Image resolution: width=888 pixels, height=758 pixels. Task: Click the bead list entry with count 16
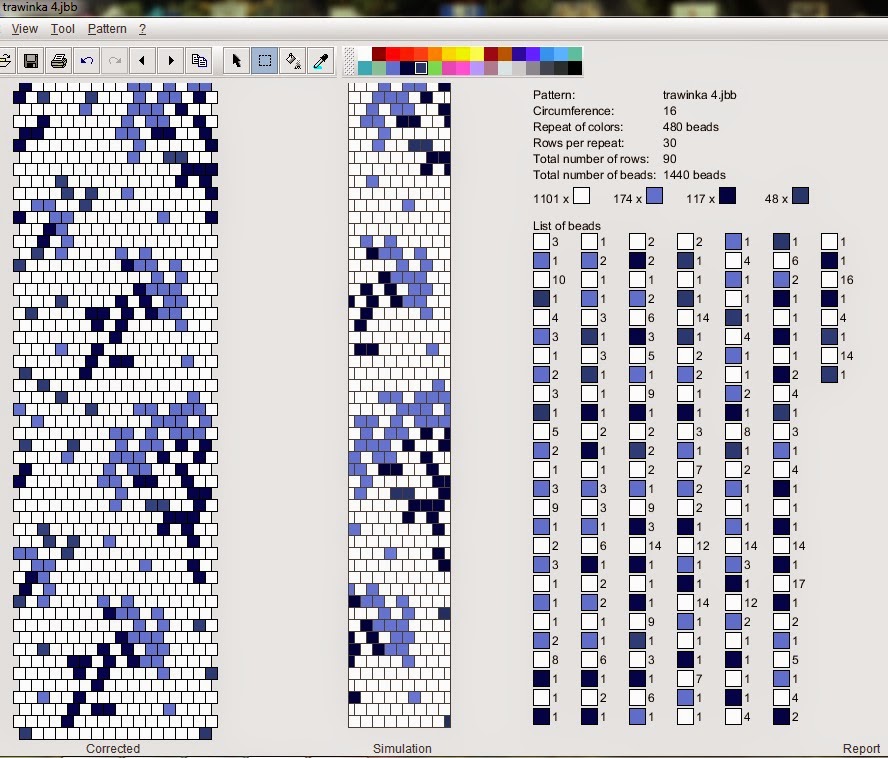pos(837,279)
